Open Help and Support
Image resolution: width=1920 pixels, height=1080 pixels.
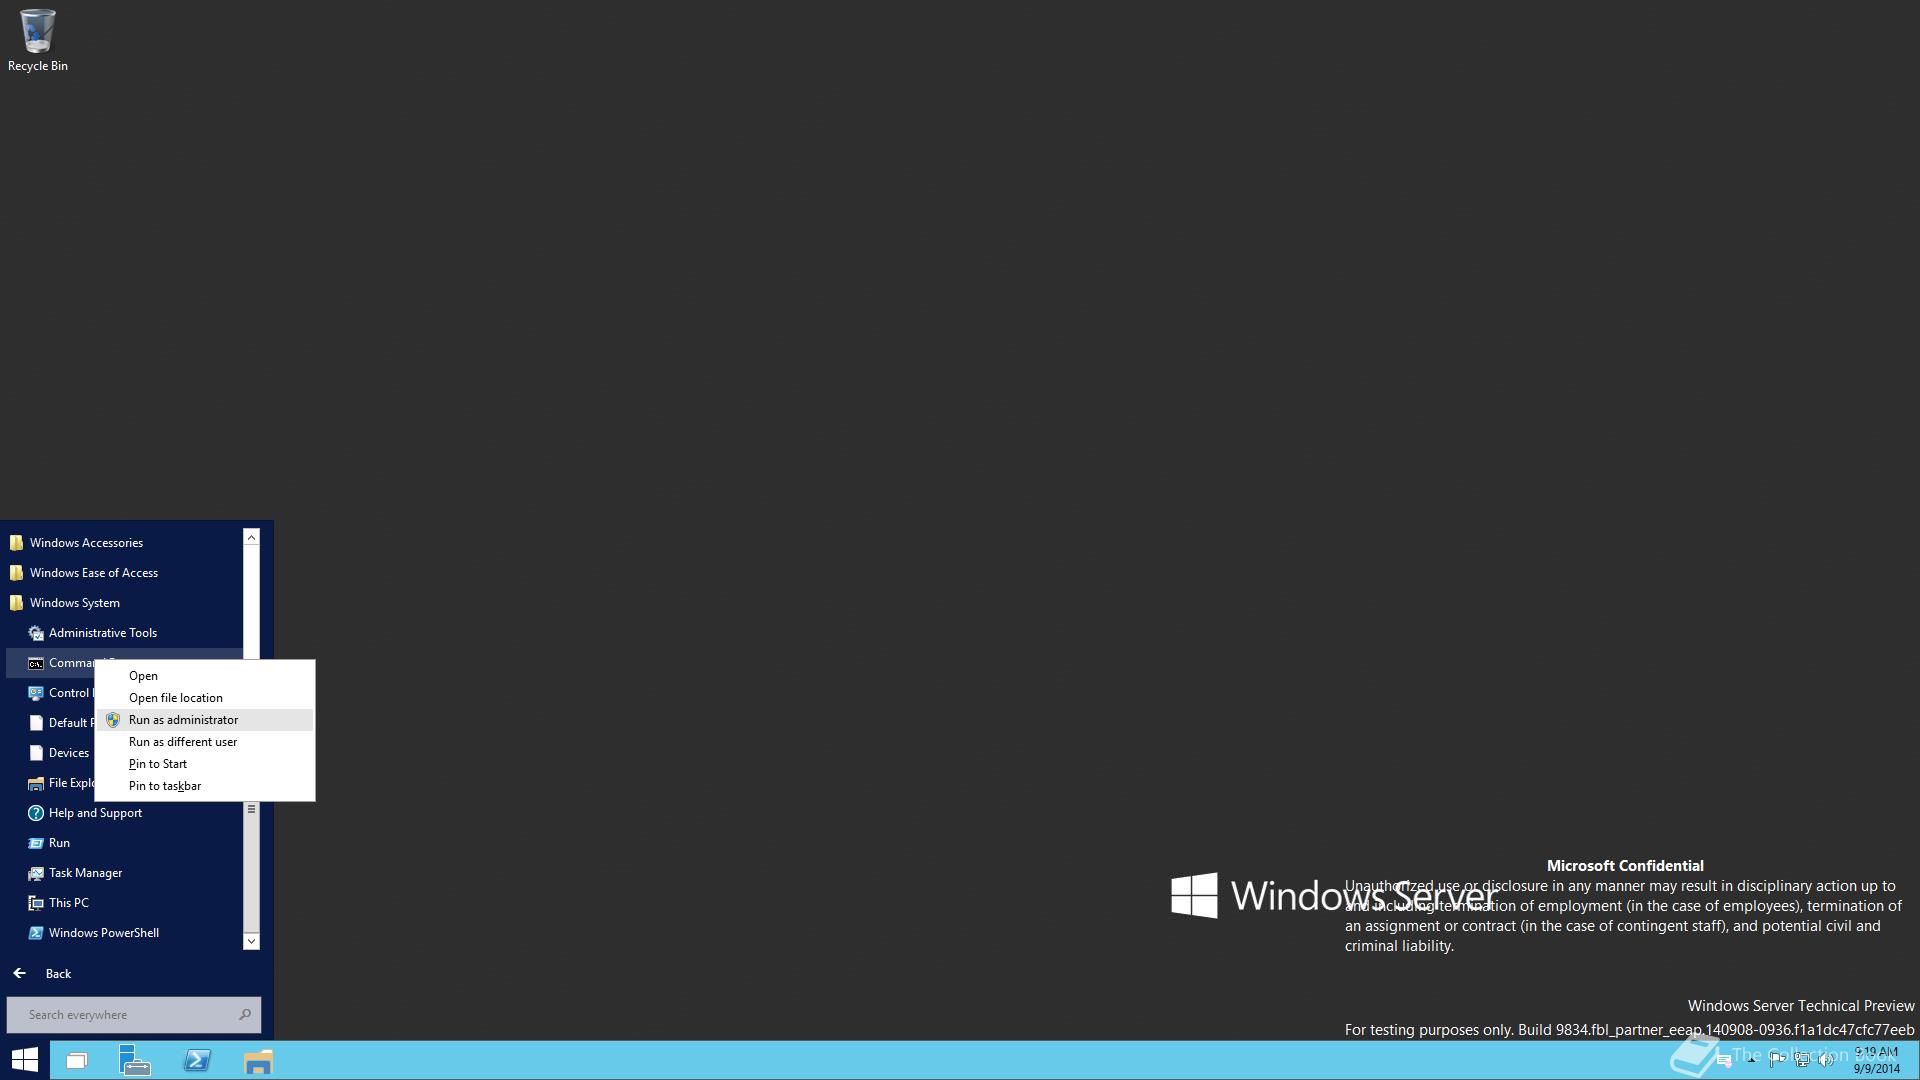124,813
